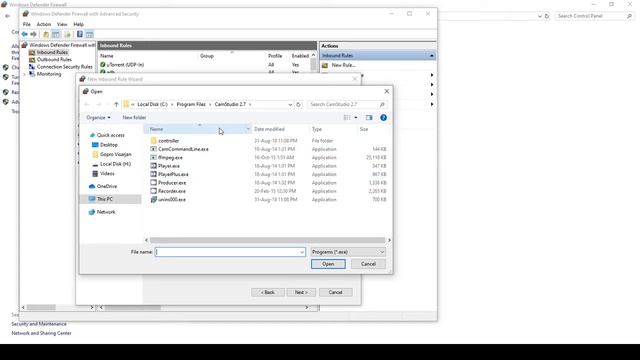Refresh the Control Panel address bar

pos(547,16)
